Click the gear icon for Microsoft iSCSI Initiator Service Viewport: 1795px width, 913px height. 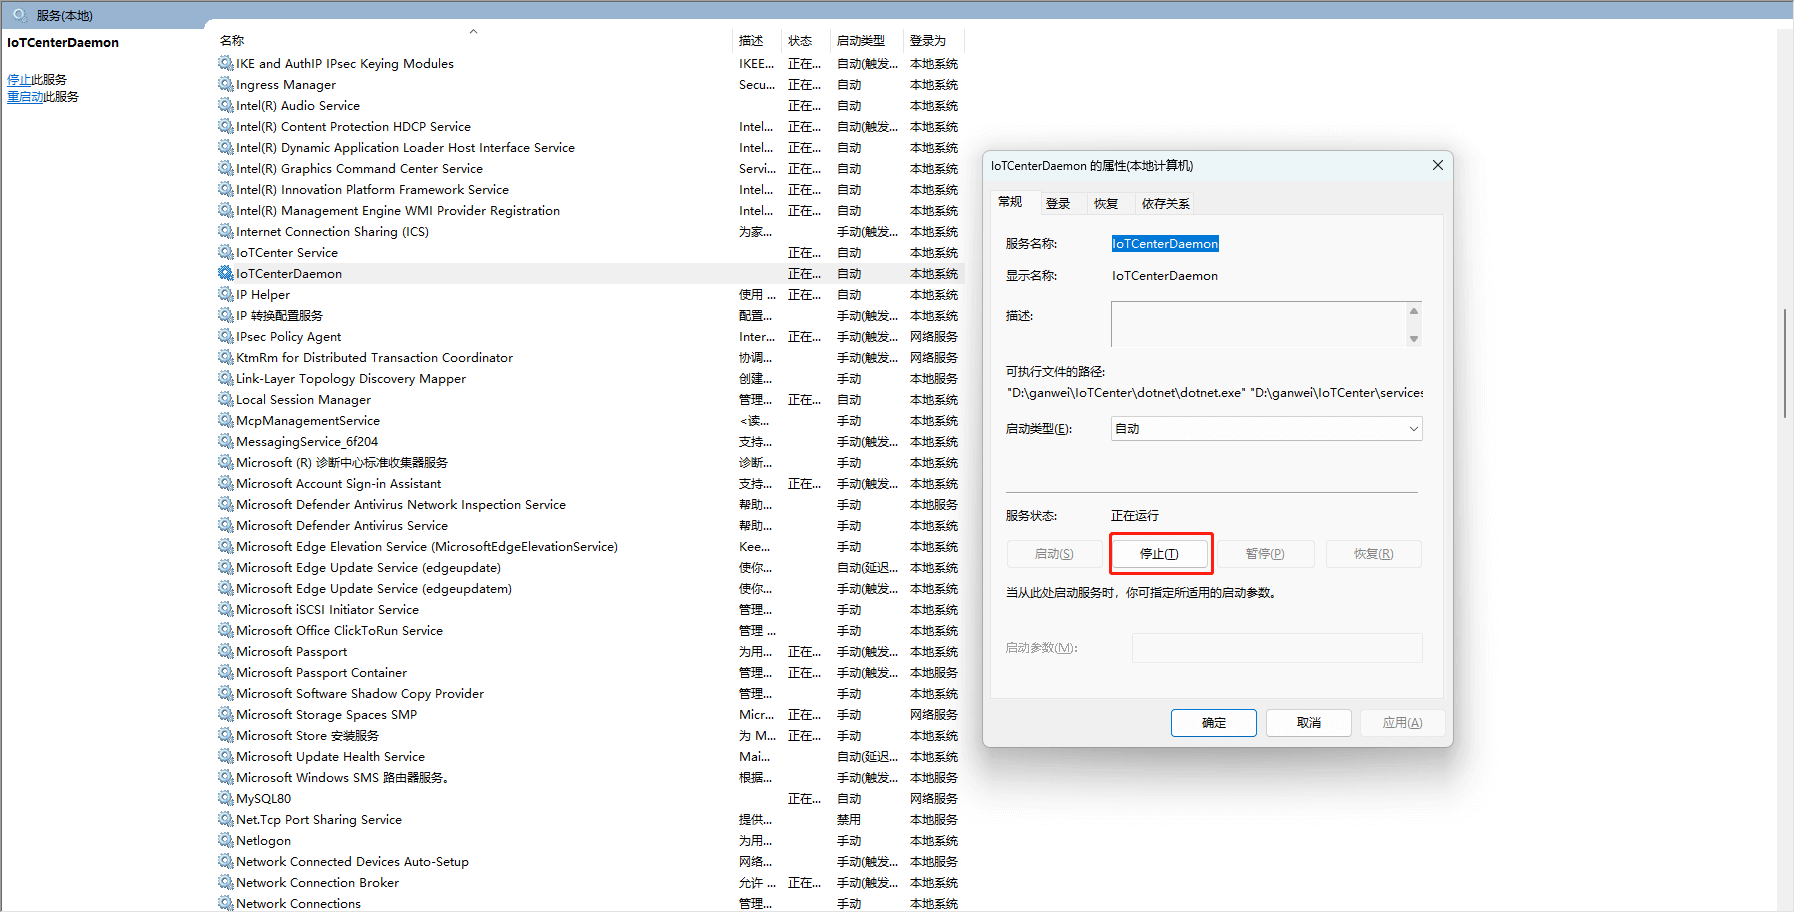click(x=226, y=609)
